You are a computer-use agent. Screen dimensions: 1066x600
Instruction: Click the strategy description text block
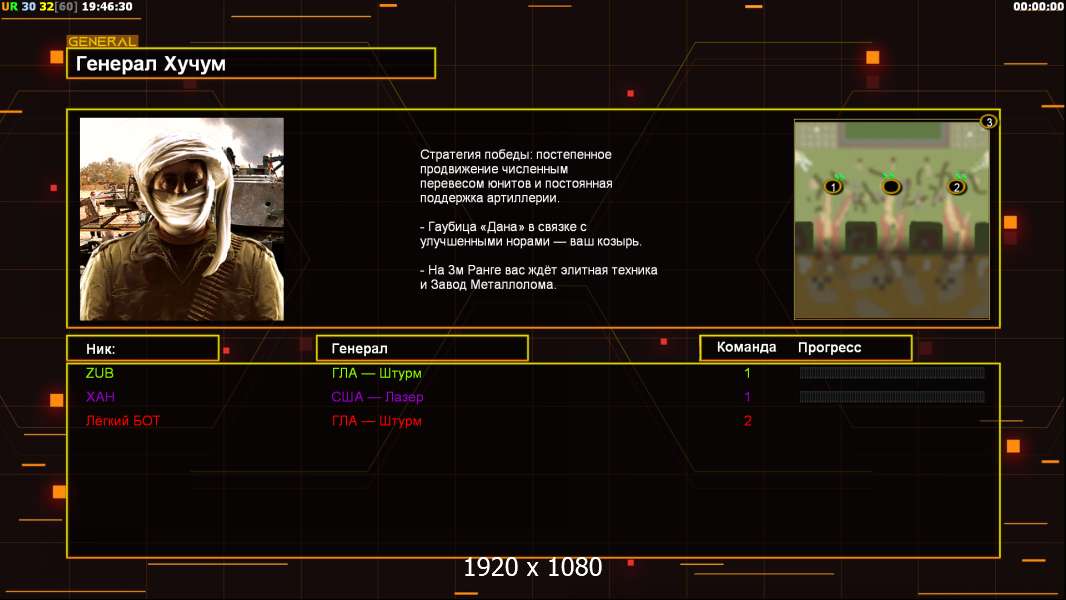point(538,219)
